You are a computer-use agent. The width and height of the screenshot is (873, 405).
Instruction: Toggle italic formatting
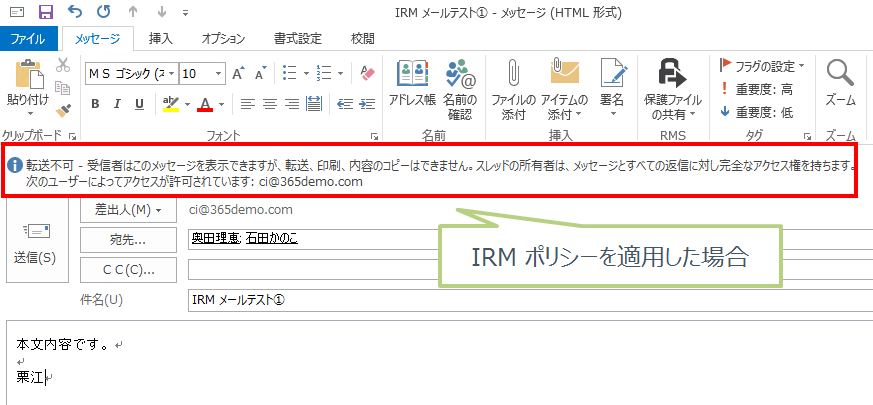pos(117,104)
